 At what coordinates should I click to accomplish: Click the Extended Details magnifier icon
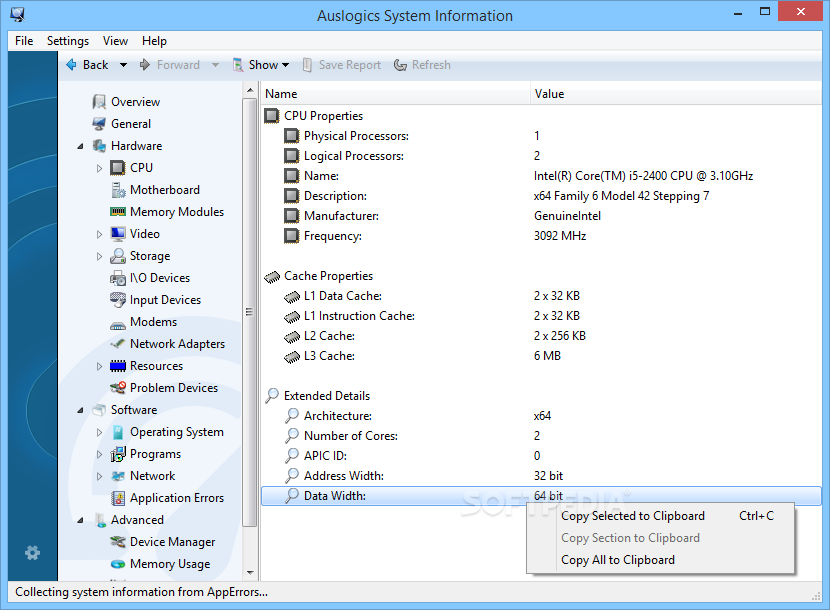click(x=272, y=396)
